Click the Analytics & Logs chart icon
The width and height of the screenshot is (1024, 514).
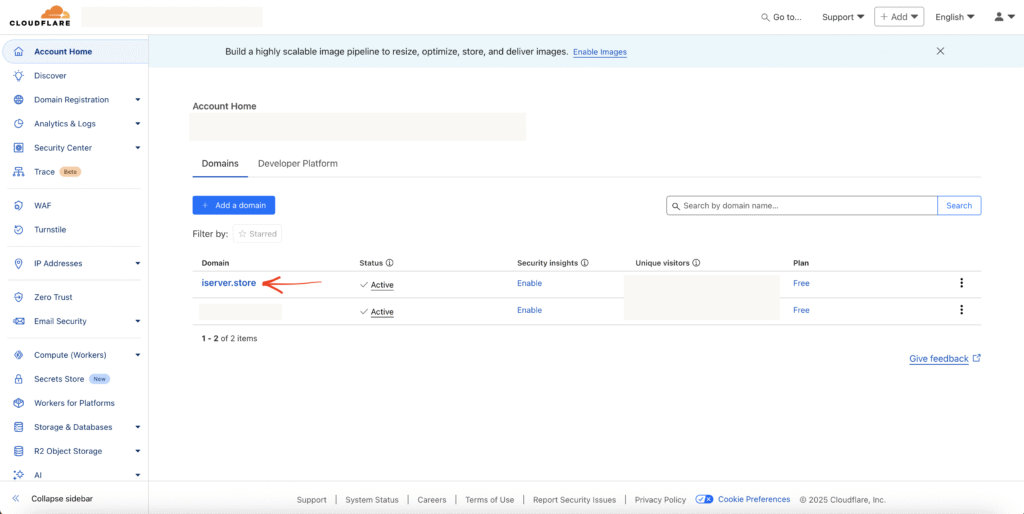pos(19,123)
